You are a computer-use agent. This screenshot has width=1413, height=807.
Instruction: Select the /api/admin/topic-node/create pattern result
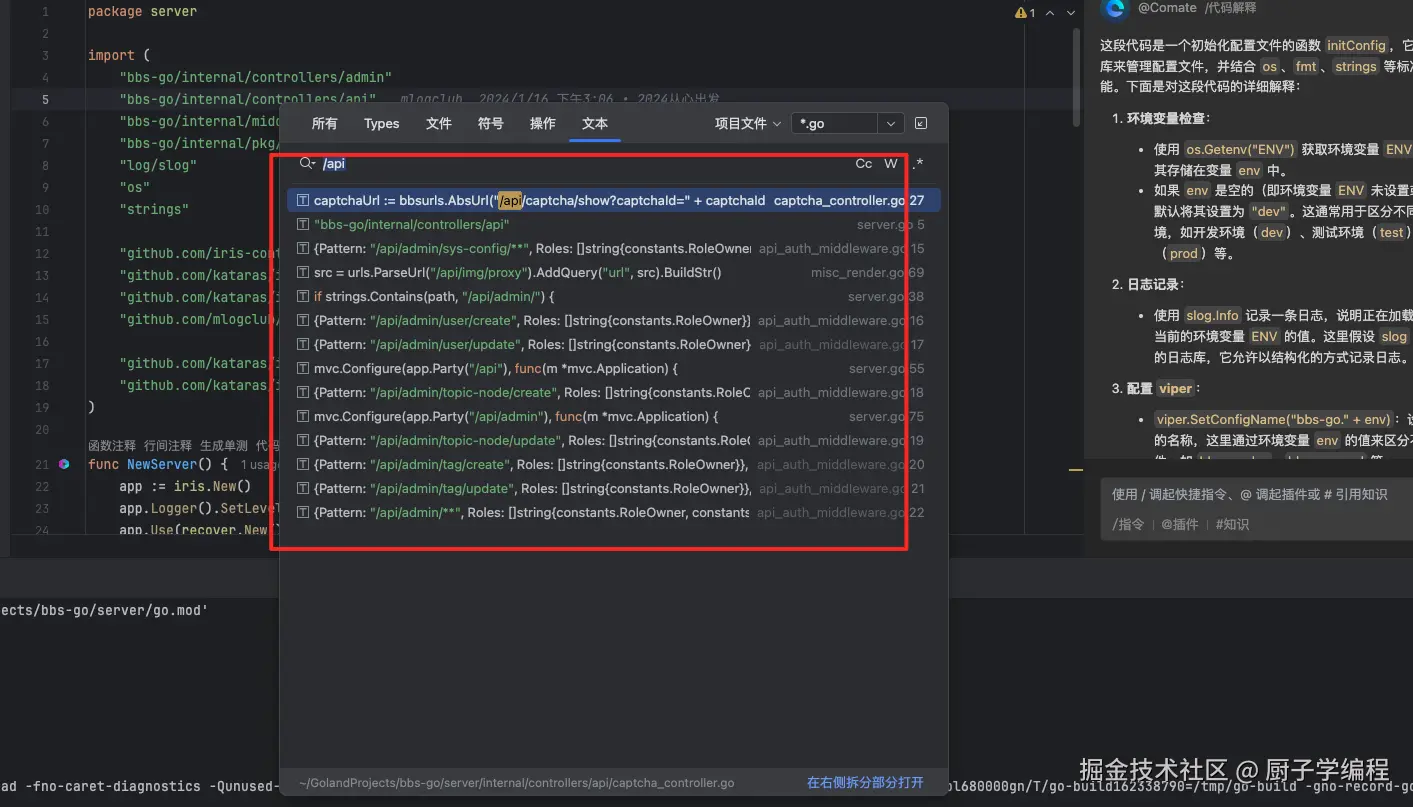[613, 393]
